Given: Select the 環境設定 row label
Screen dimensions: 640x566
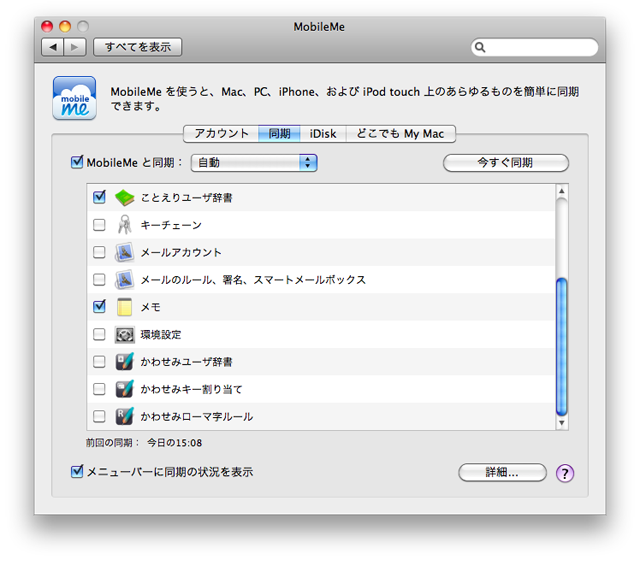Looking at the screenshot, I should pyautogui.click(x=161, y=335).
